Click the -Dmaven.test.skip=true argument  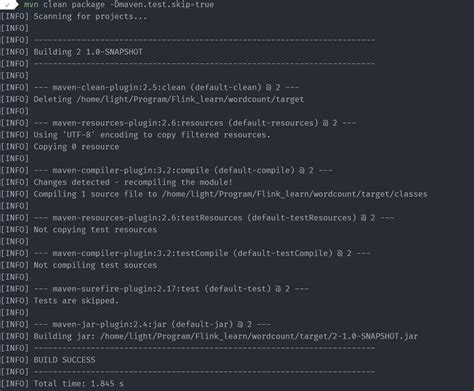coord(162,4)
